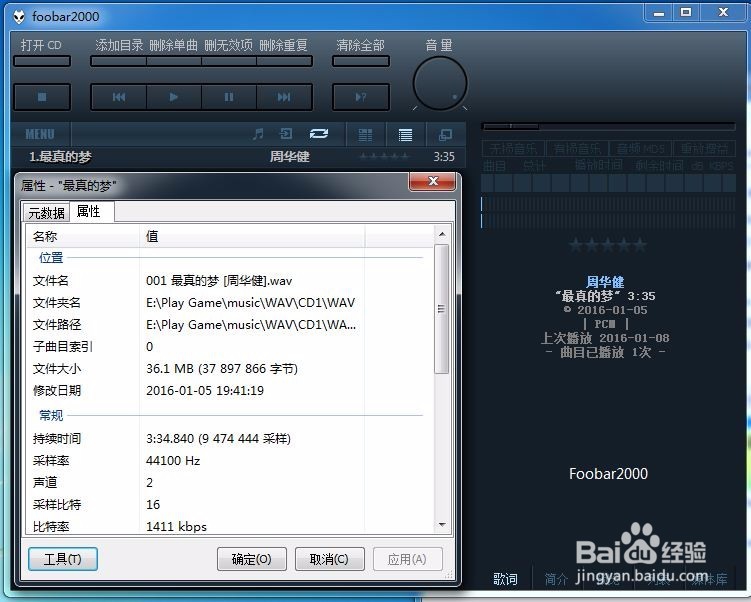This screenshot has width=751, height=602.
Task: Click the Stop playback button
Action: (42, 97)
